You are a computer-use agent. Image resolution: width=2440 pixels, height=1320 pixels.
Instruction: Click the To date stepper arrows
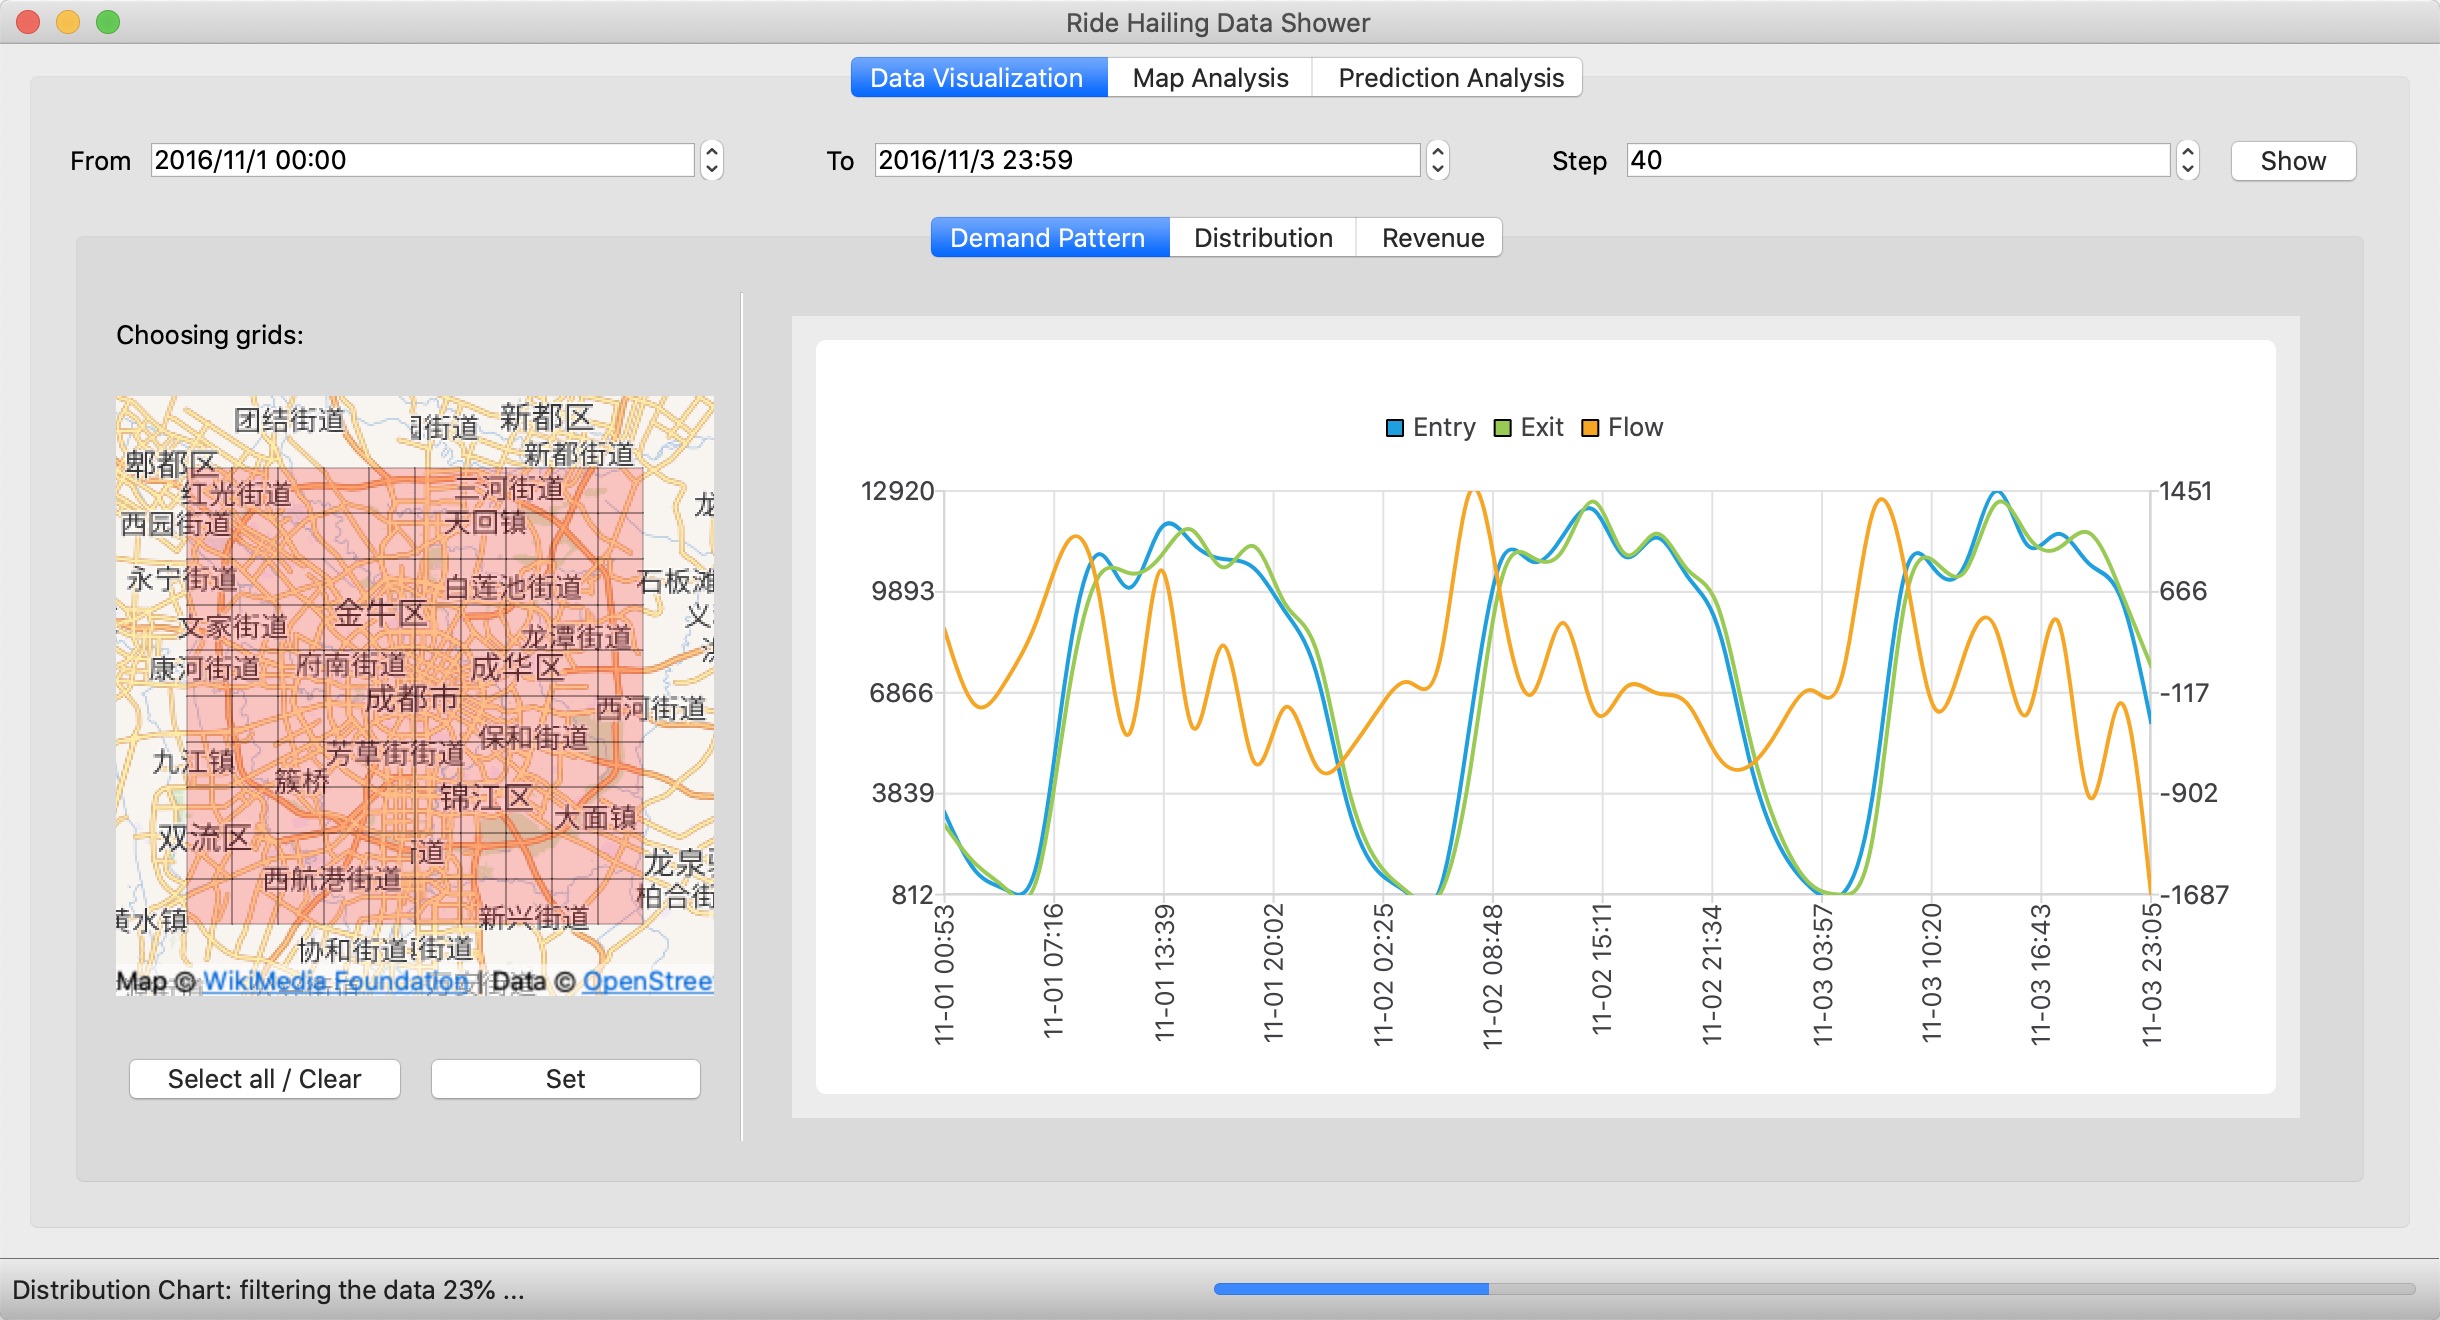pyautogui.click(x=1437, y=160)
